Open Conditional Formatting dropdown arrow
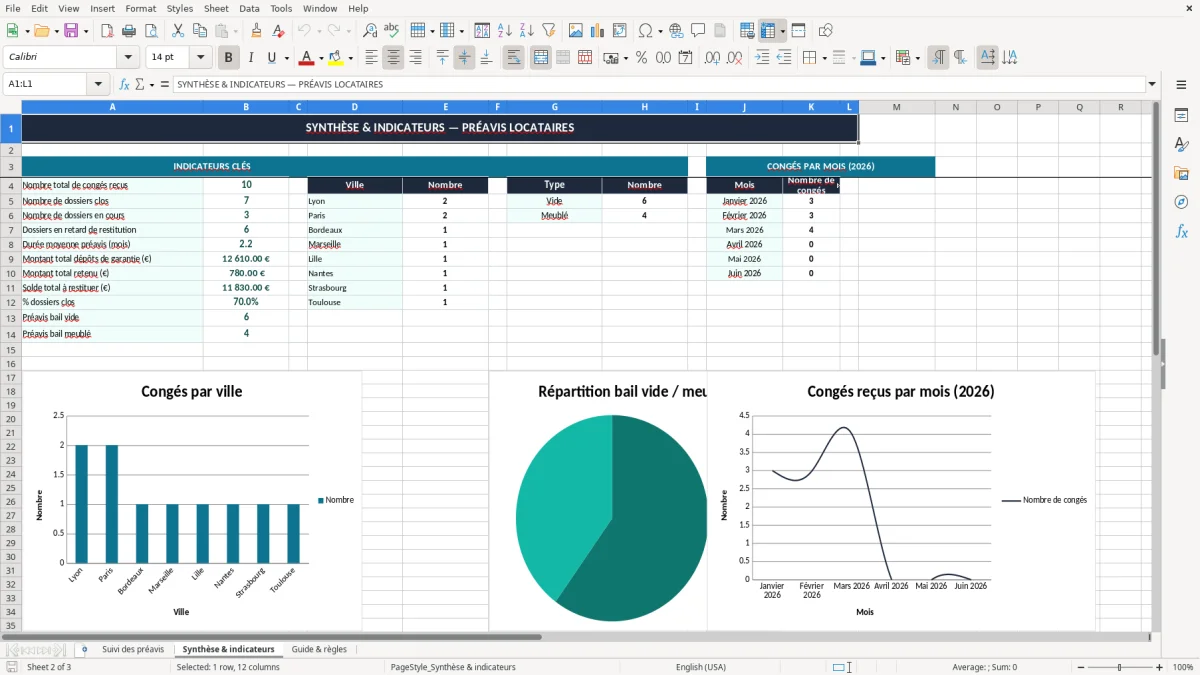Screen dimensions: 1200x675 pyautogui.click(x=917, y=58)
